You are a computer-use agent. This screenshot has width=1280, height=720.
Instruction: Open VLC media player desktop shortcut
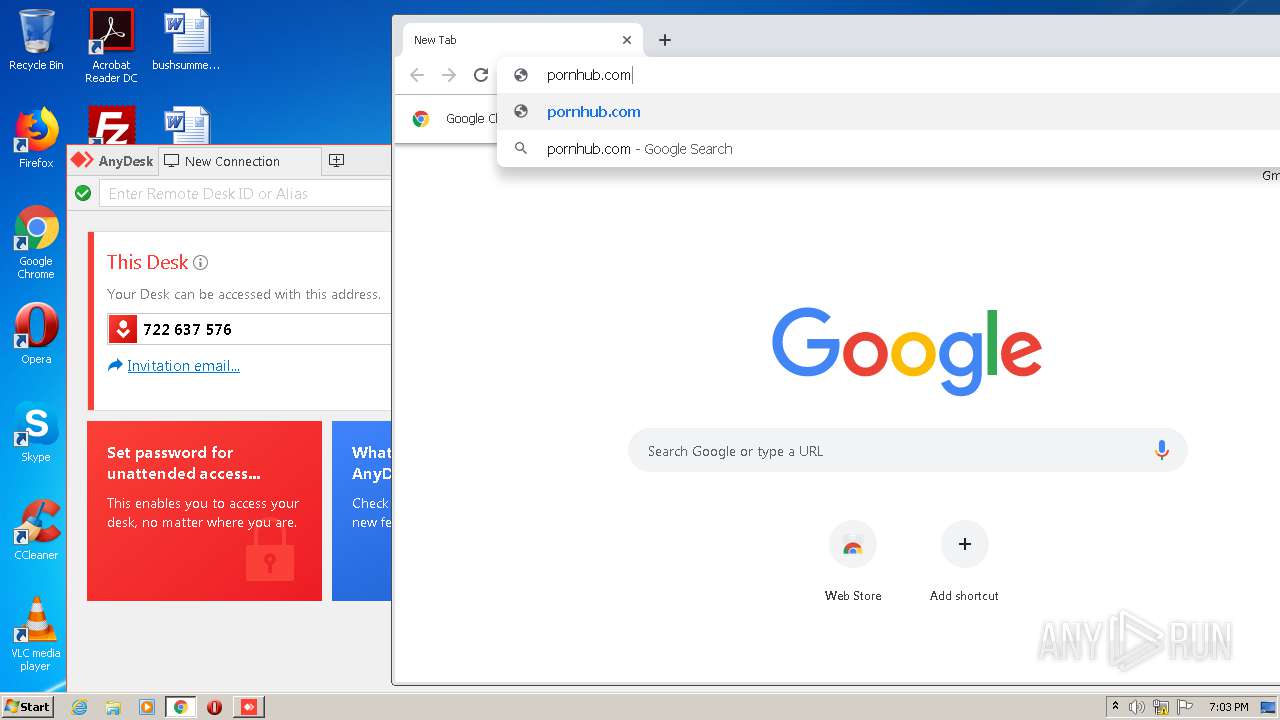pyautogui.click(x=36, y=634)
